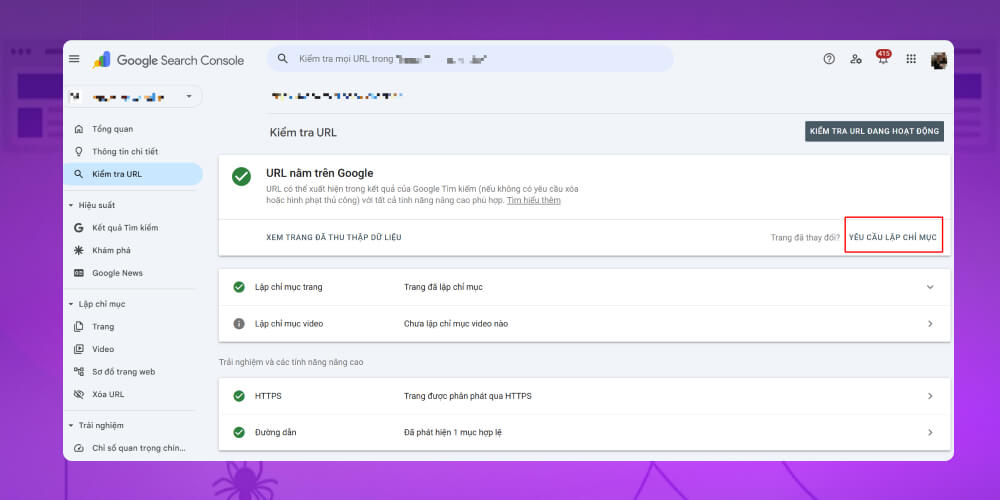Open the Google apps grid

pos(911,59)
